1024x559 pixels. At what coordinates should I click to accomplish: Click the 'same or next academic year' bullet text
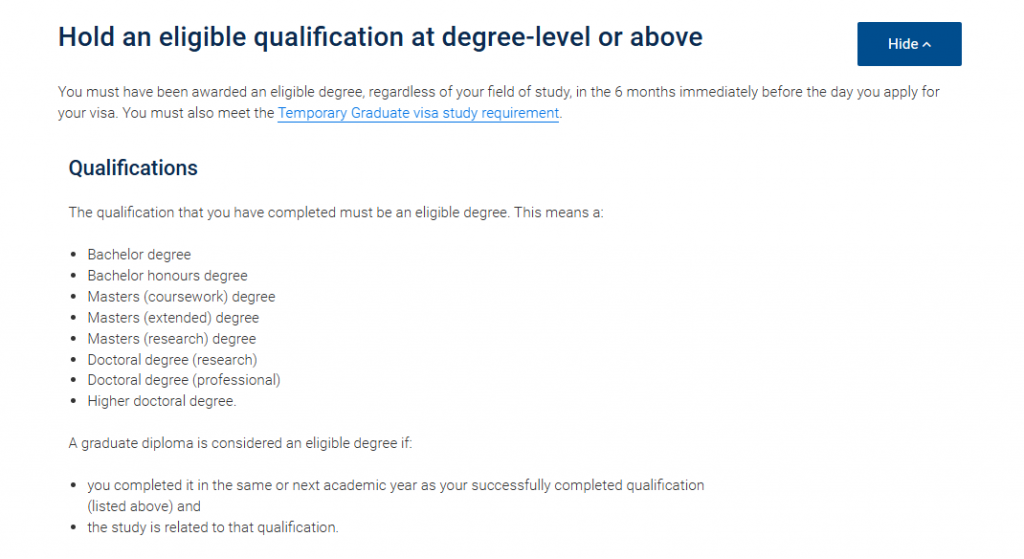pyautogui.click(x=396, y=485)
